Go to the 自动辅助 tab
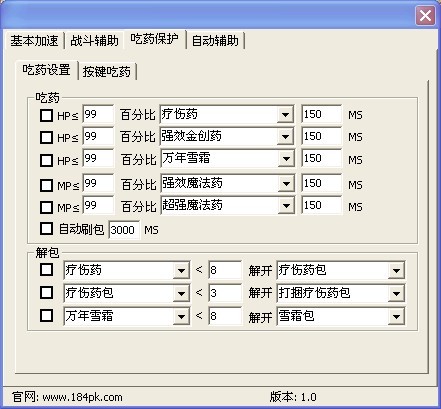 click(x=215, y=41)
